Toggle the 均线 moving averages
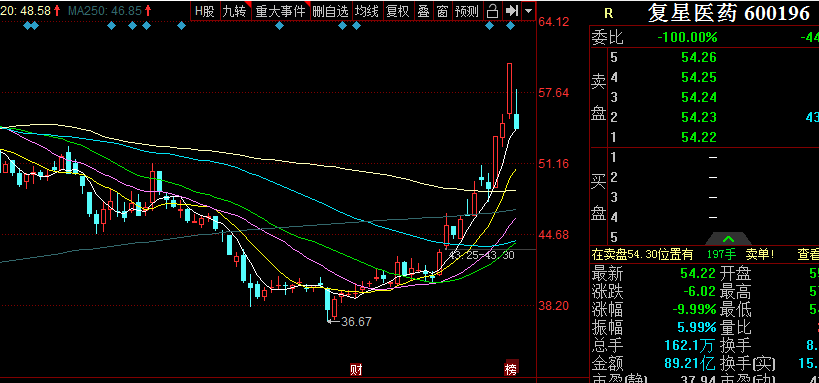Viewport: 819px width, 383px height. point(367,11)
